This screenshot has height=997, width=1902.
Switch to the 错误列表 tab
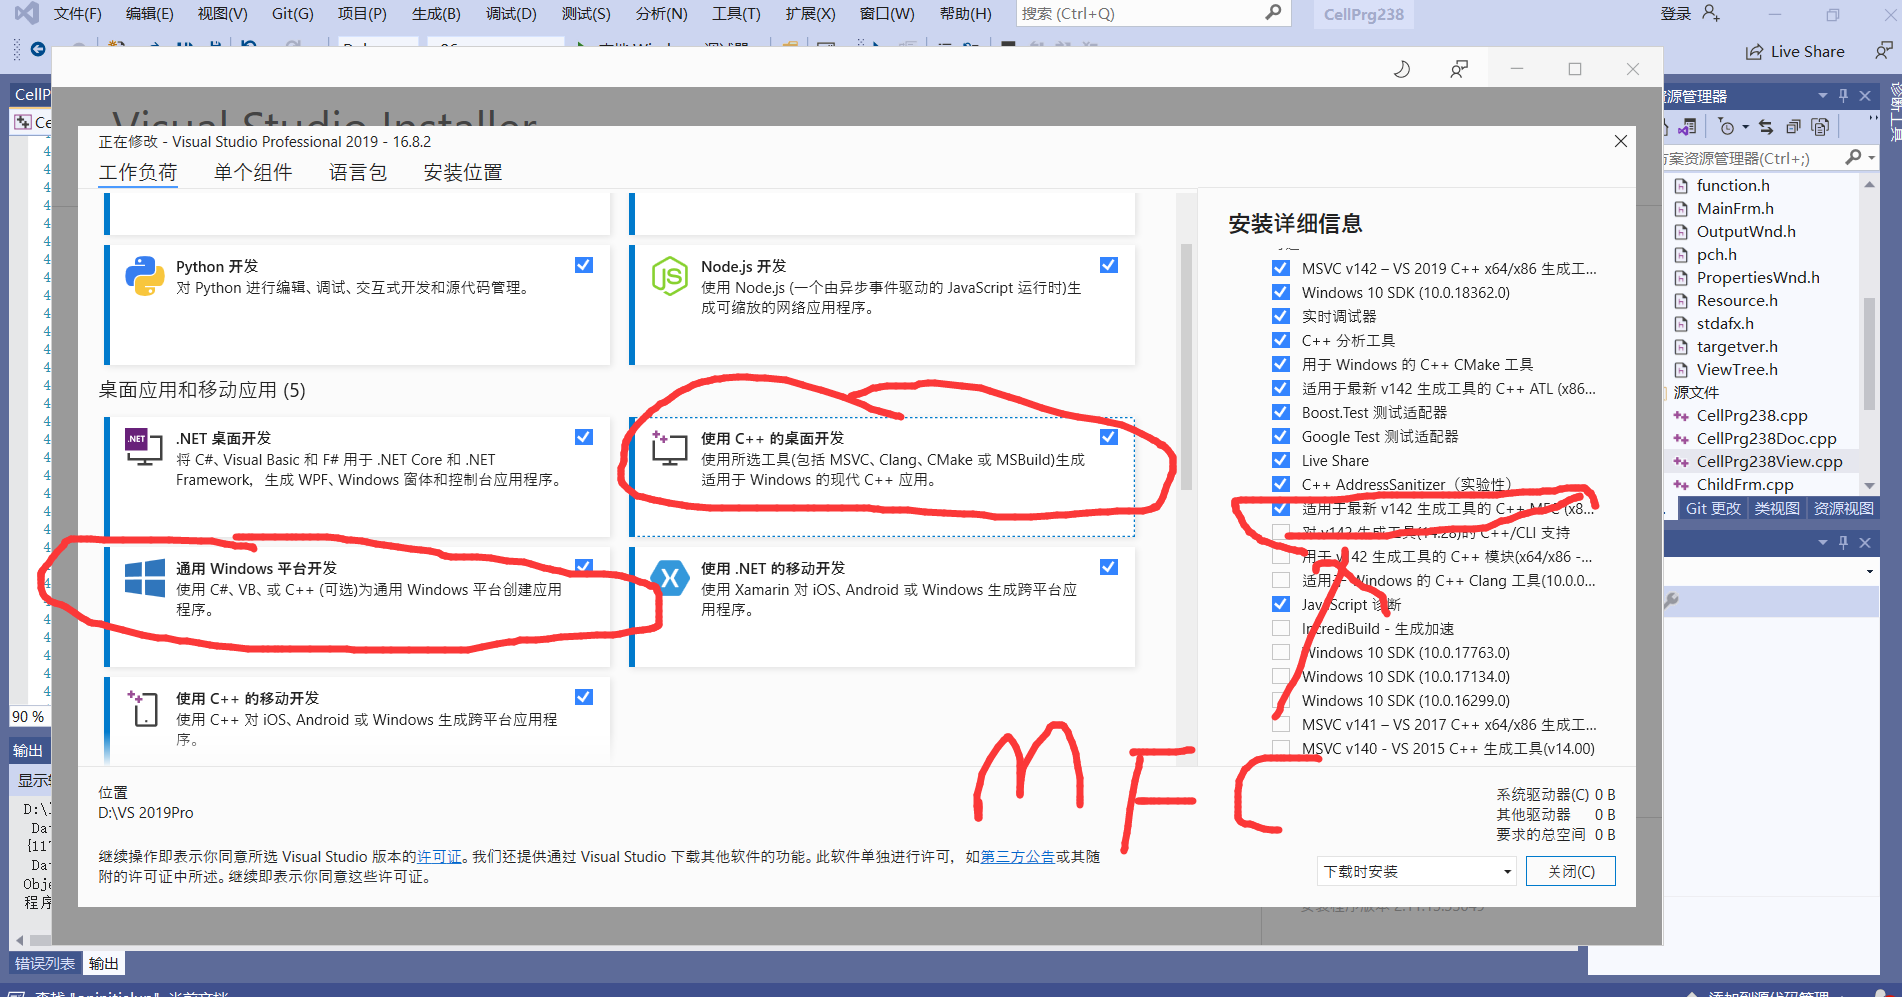[x=45, y=963]
